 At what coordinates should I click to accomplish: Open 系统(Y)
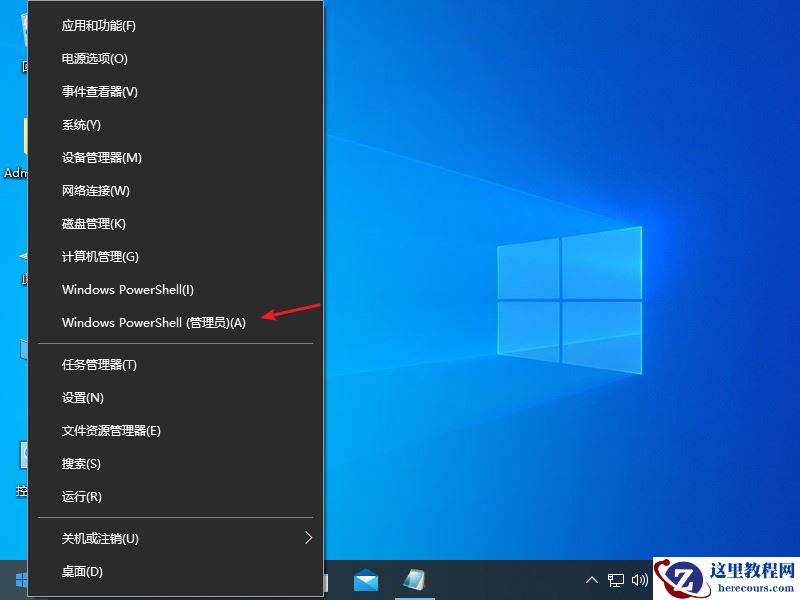pos(80,124)
